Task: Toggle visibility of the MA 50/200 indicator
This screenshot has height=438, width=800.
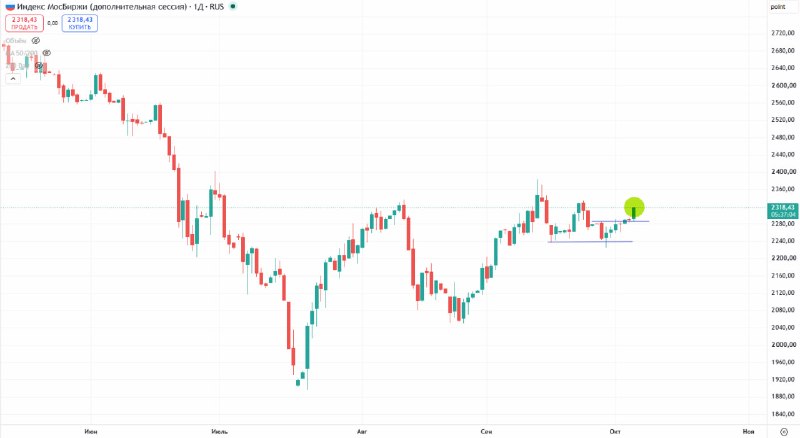Action: coord(46,53)
